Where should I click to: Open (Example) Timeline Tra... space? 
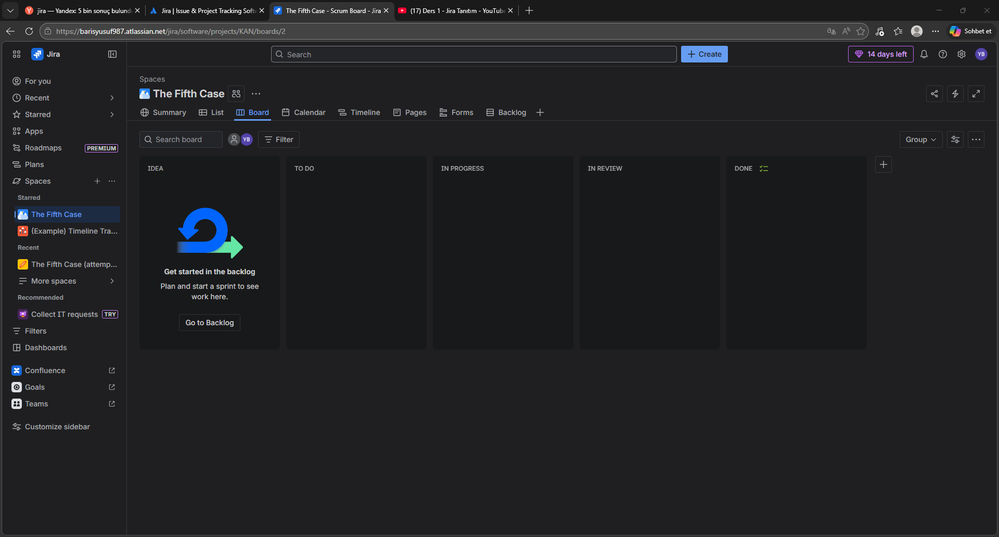coord(67,231)
